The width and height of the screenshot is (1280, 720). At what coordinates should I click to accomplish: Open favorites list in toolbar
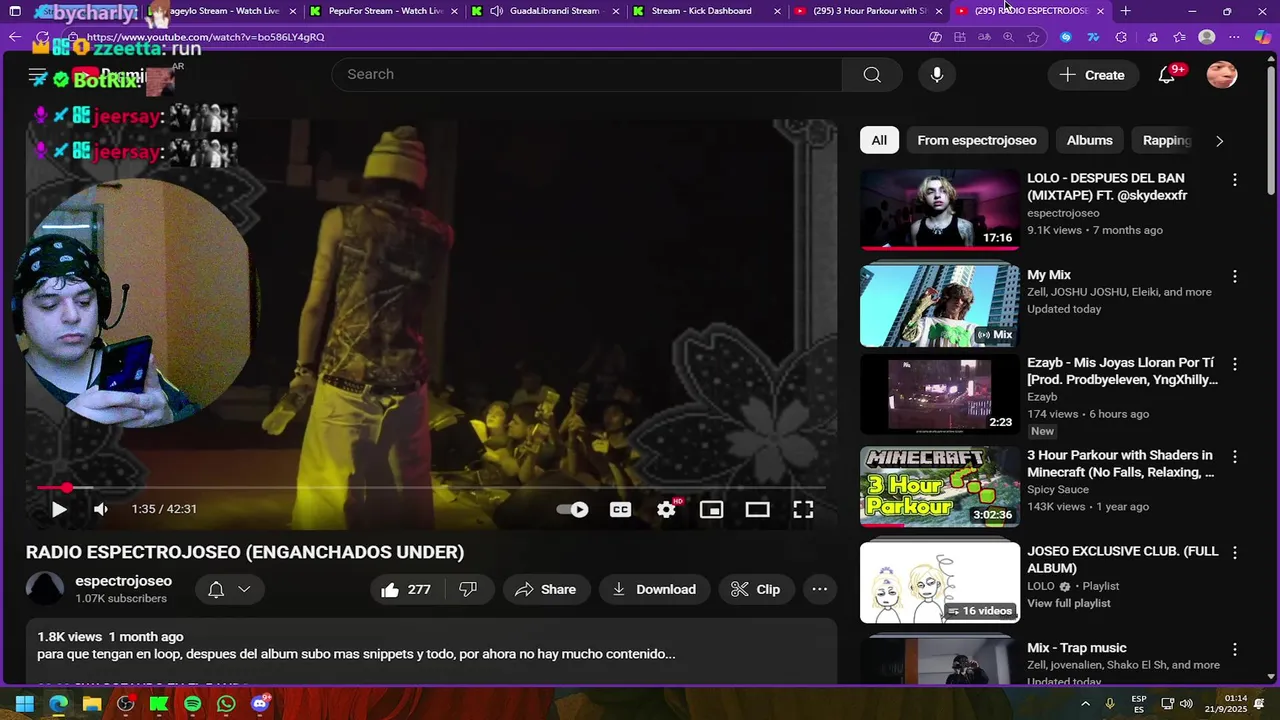1179,37
